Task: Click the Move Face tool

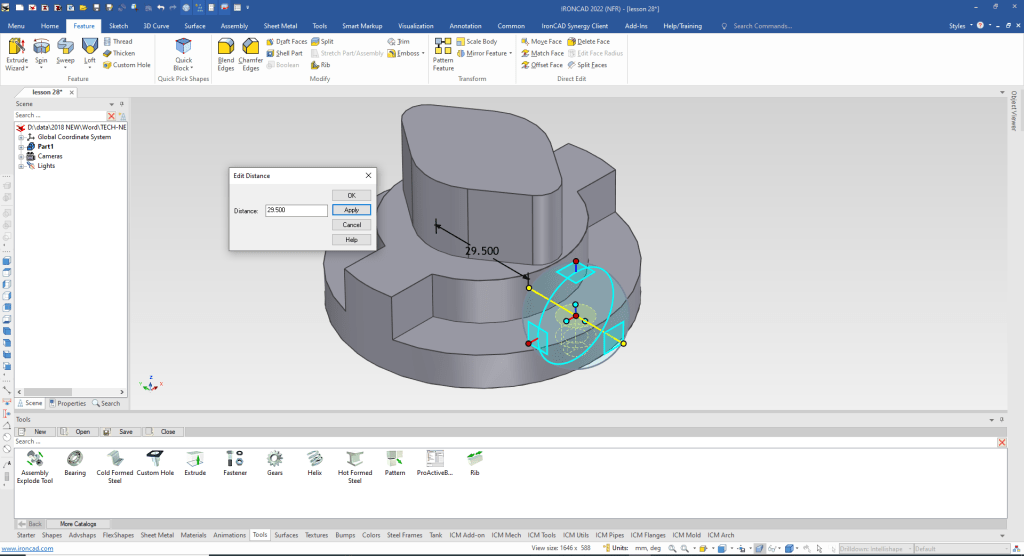Action: 541,42
